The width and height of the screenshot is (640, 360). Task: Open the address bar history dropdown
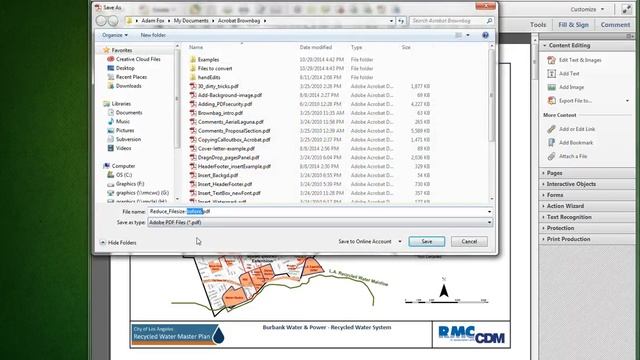tap(391, 20)
